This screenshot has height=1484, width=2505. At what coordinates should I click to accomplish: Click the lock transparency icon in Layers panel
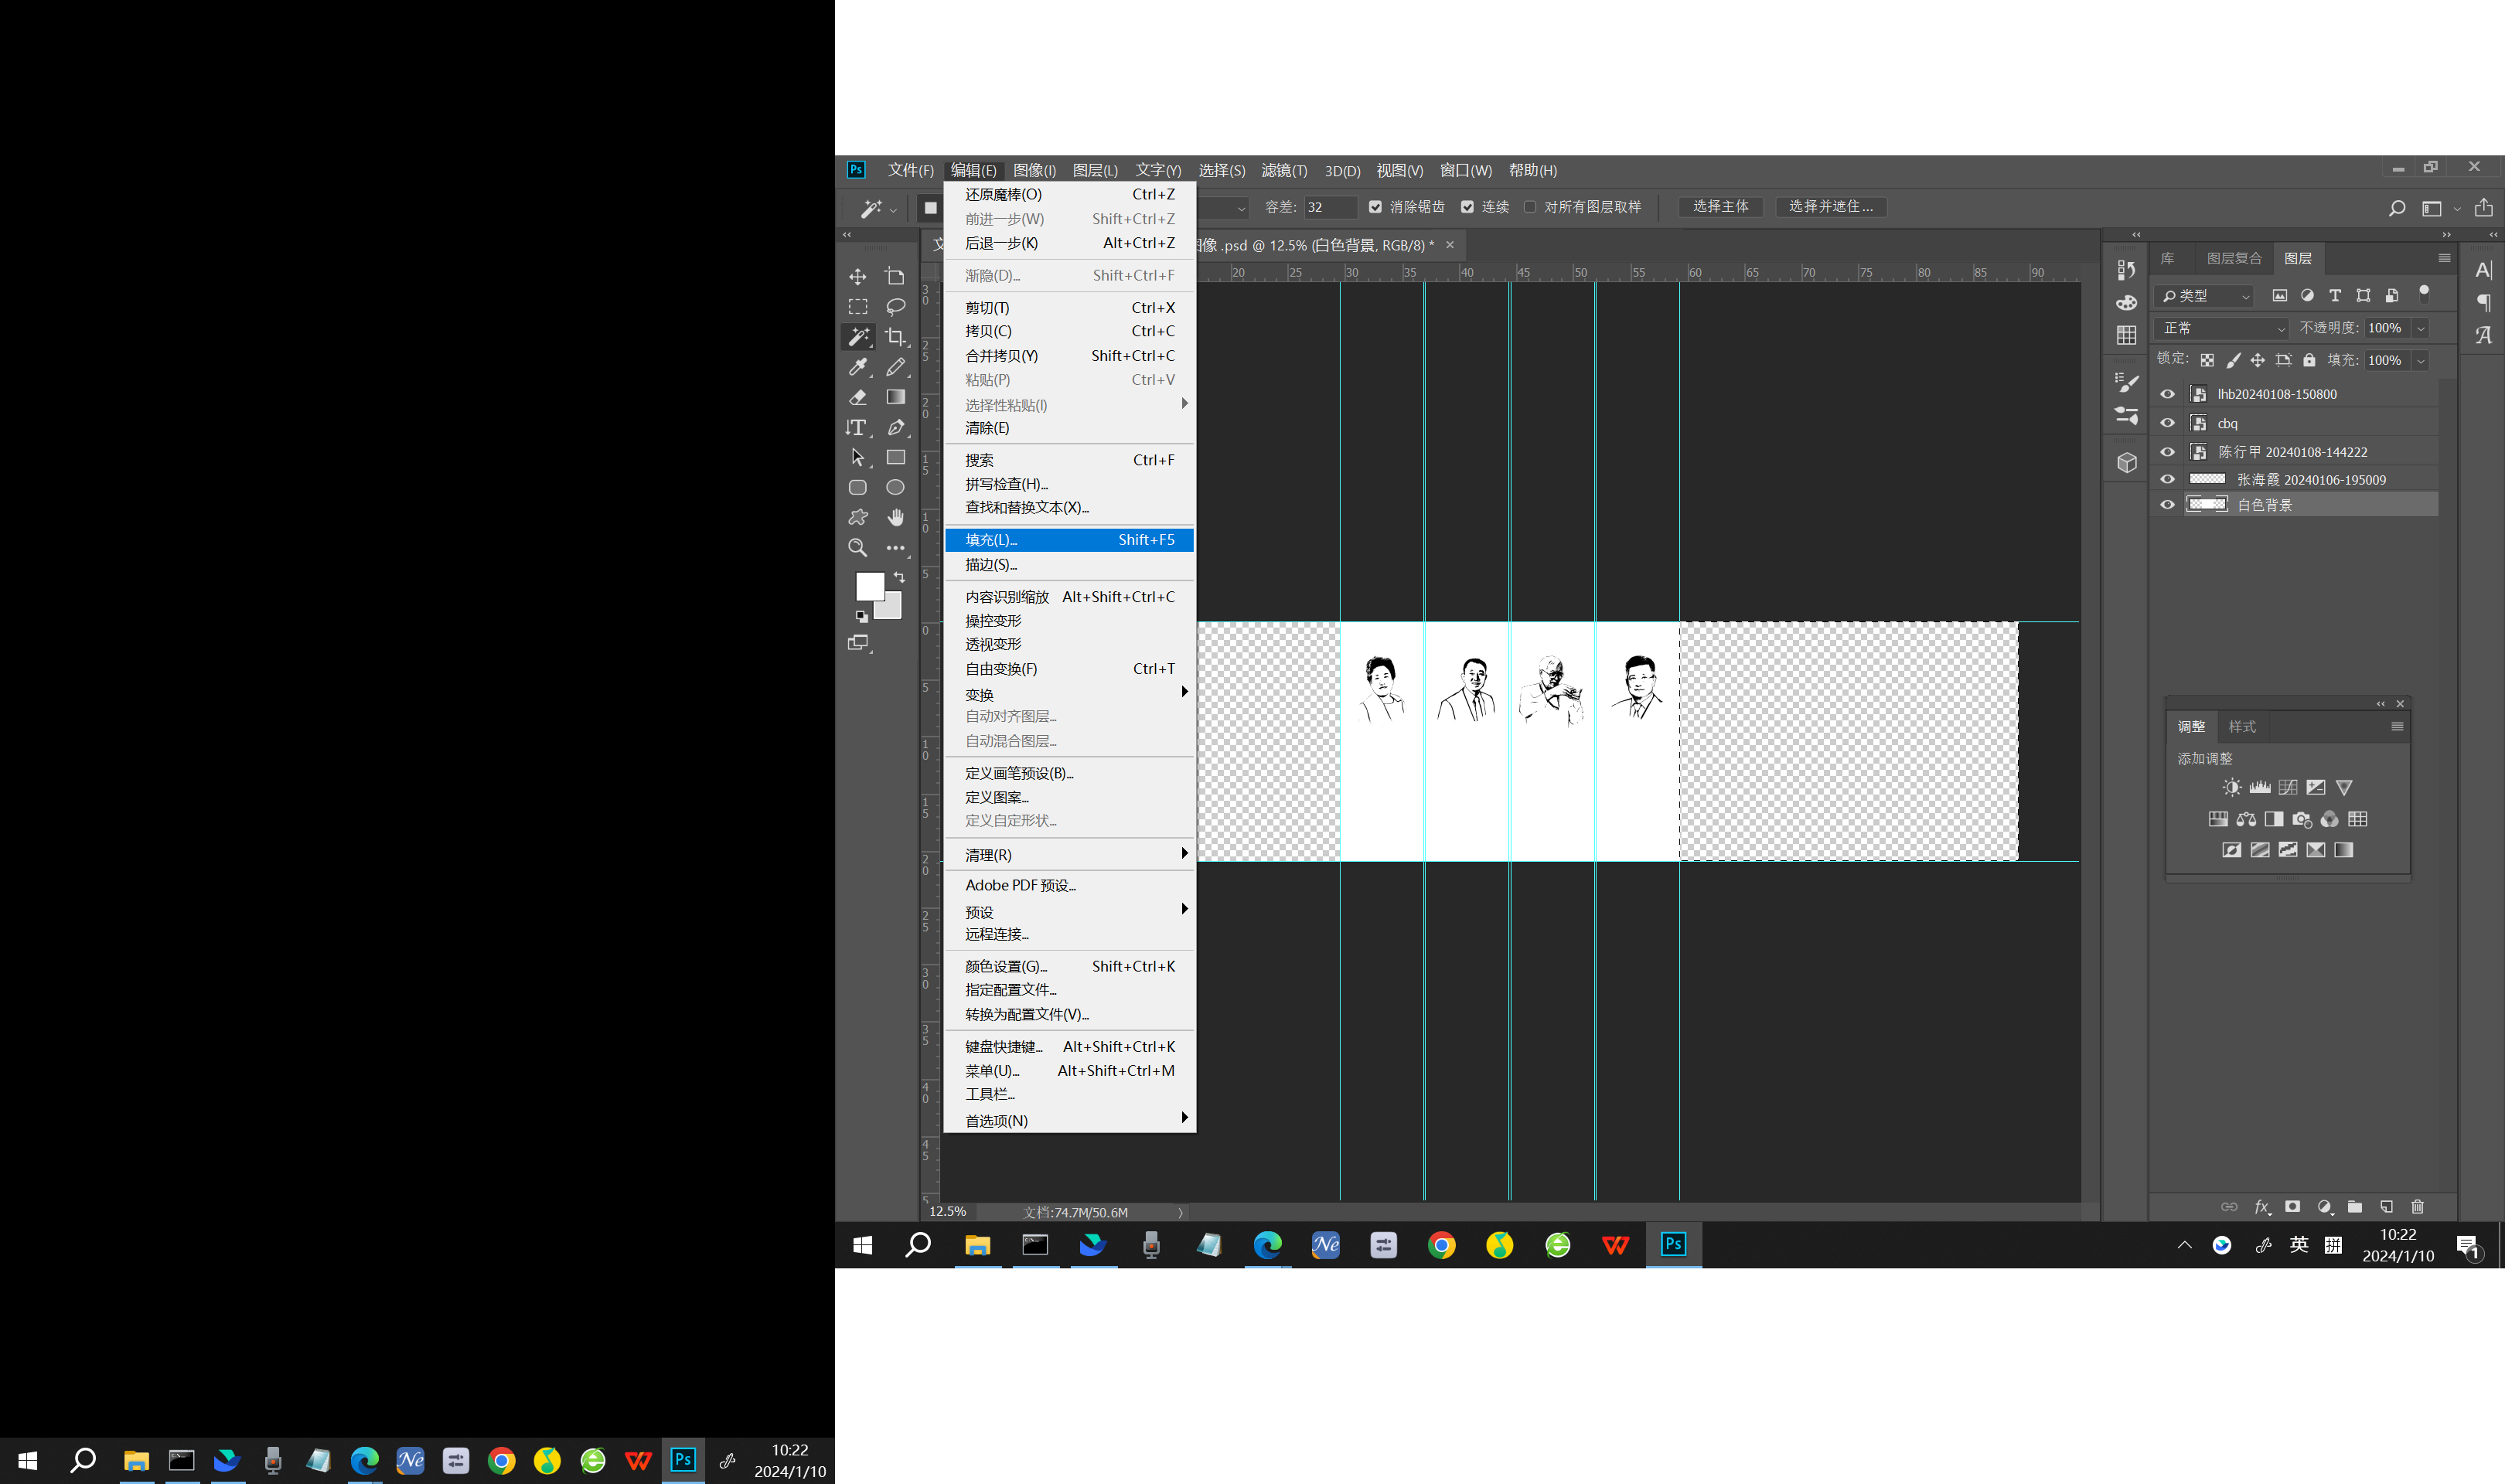2208,360
